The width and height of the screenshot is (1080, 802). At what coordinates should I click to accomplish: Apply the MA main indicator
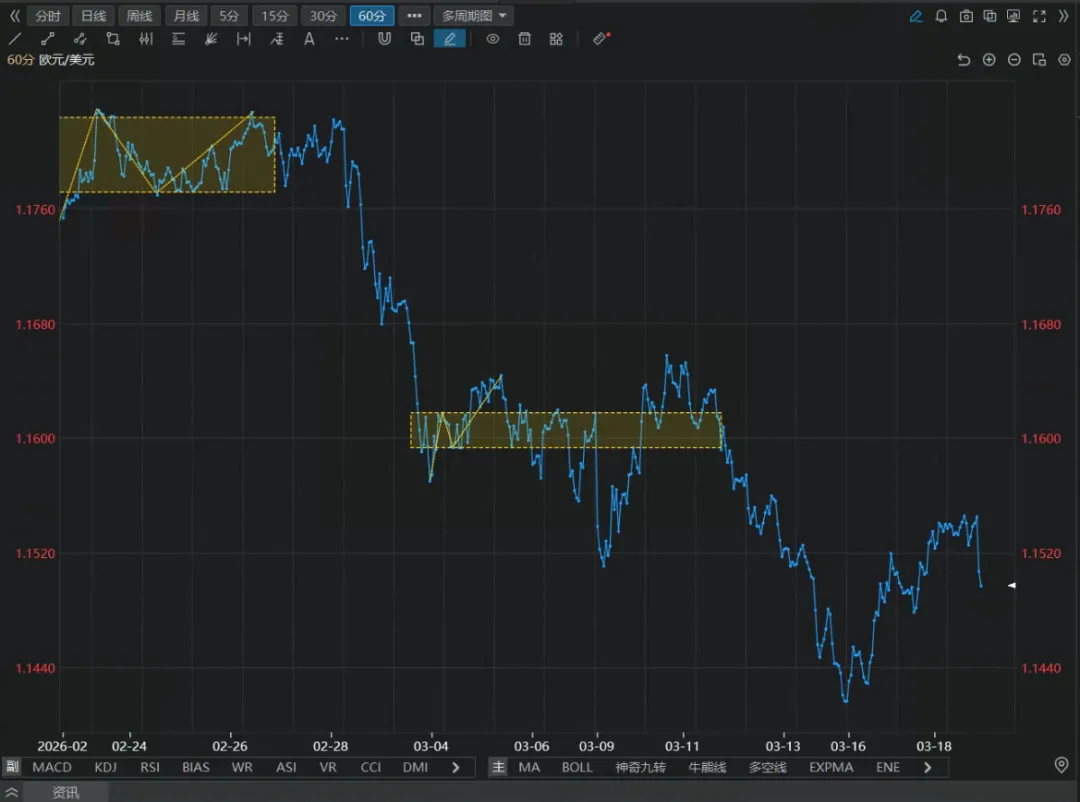(529, 767)
